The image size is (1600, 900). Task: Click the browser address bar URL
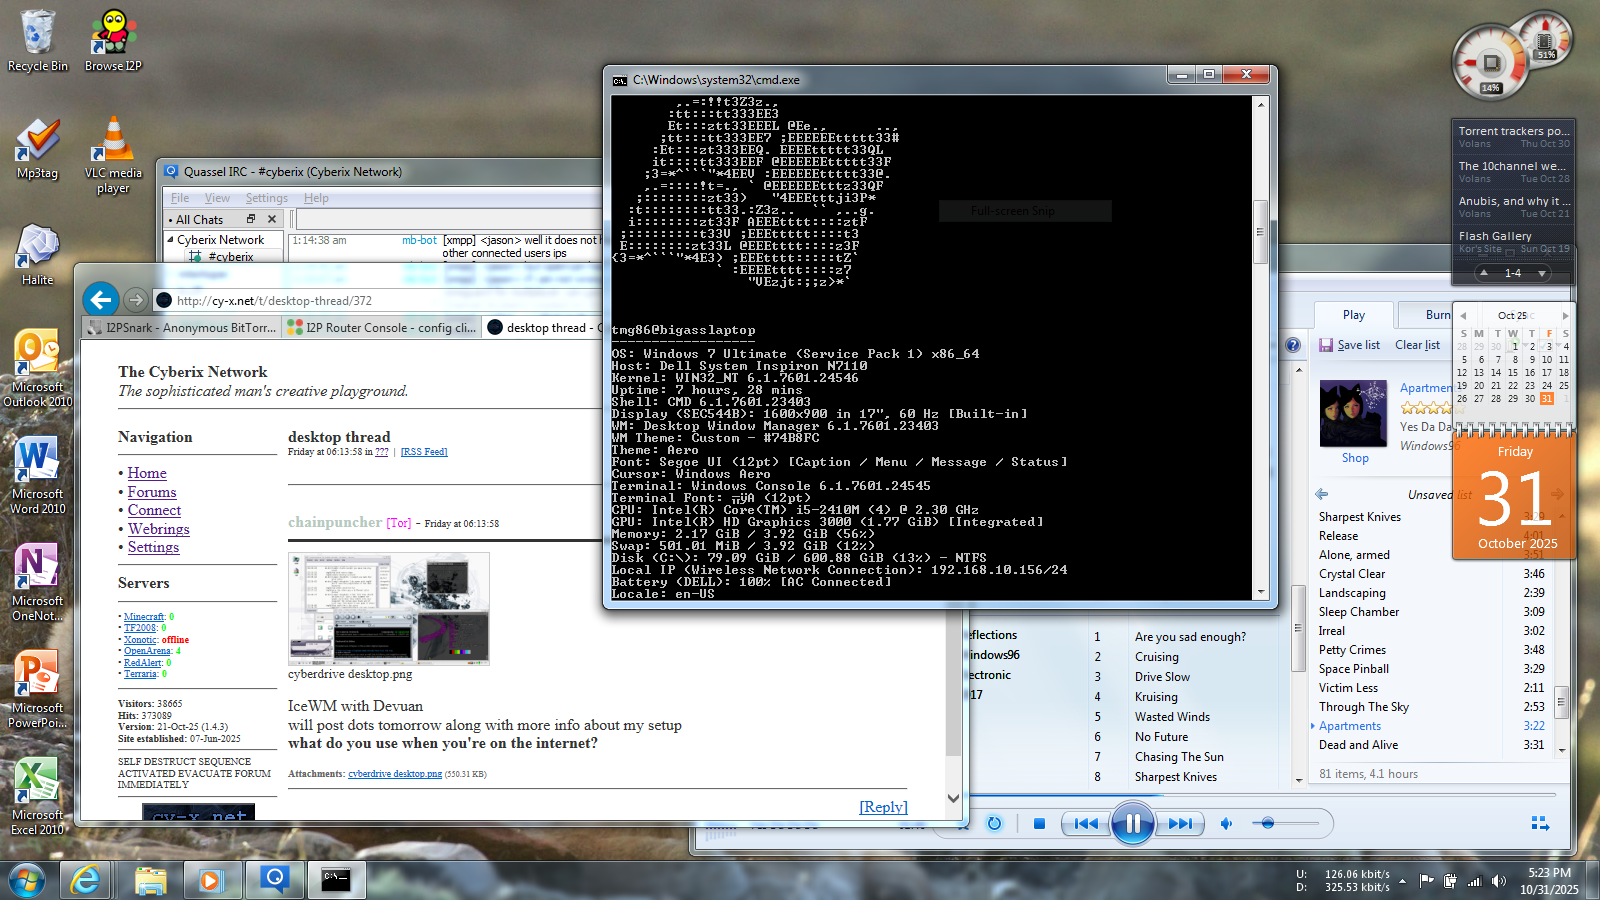(x=274, y=300)
